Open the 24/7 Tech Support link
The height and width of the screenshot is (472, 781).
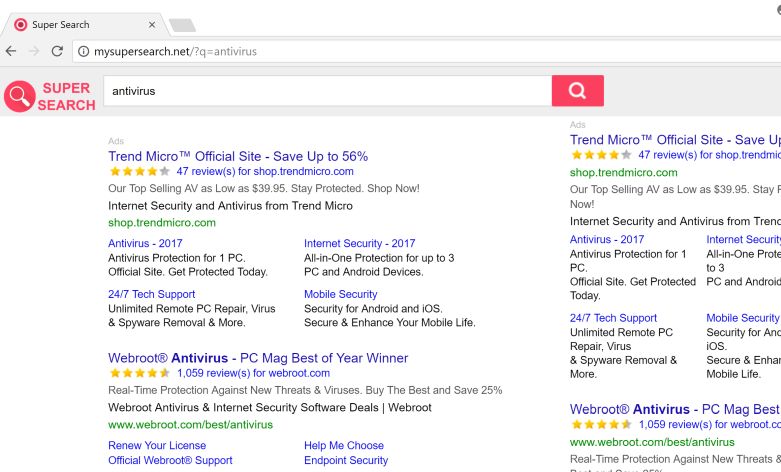(x=151, y=294)
